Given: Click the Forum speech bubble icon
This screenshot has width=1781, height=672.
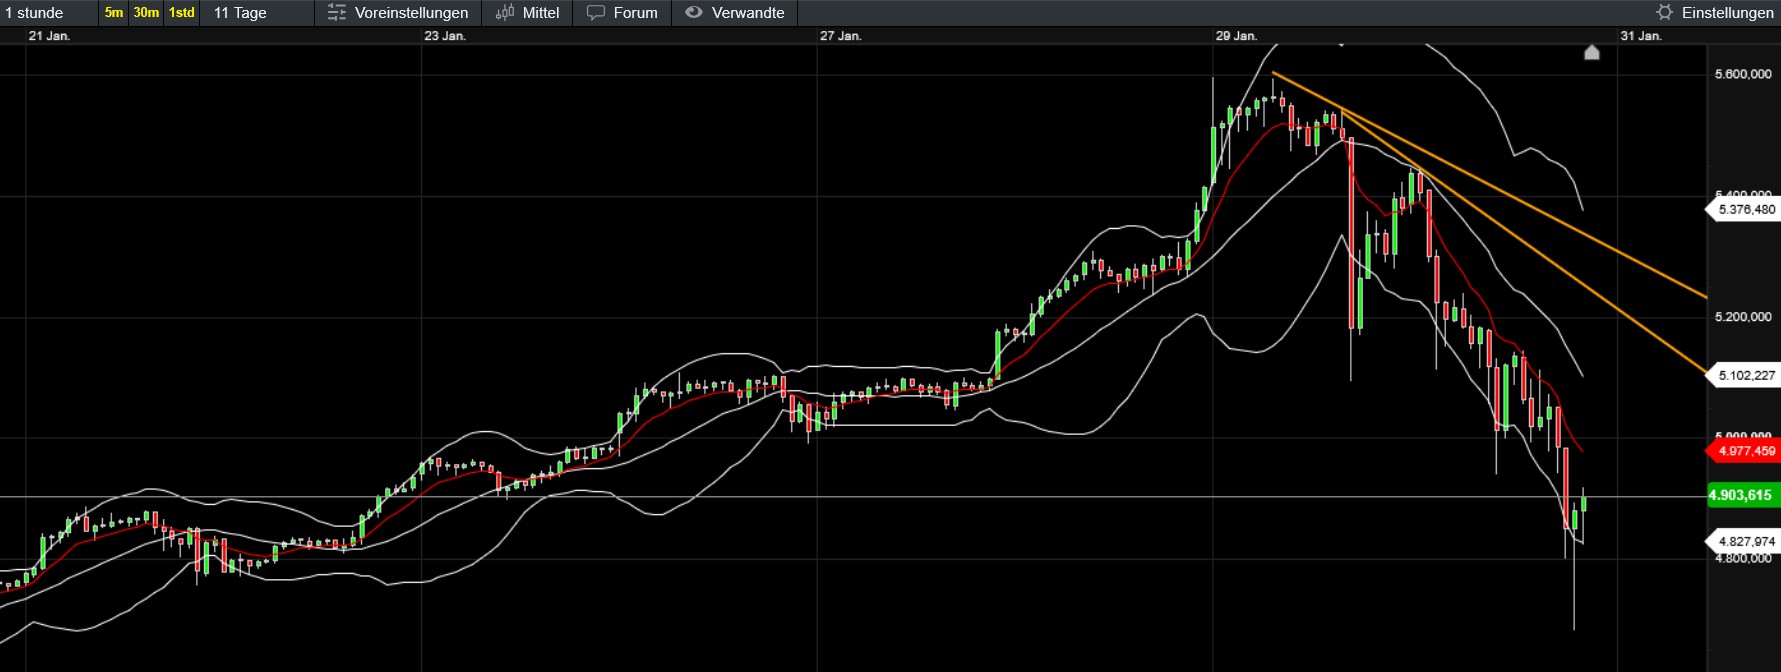Looking at the screenshot, I should (x=596, y=13).
